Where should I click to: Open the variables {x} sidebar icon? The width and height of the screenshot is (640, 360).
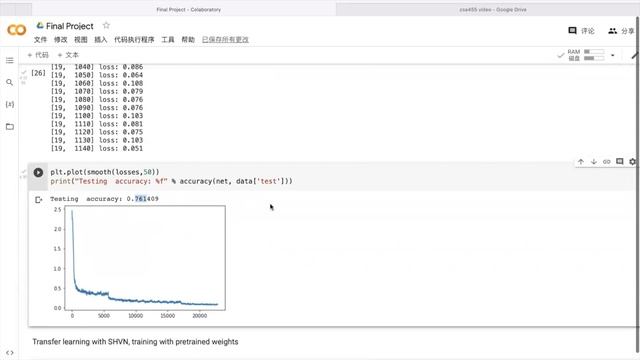tap(10, 104)
